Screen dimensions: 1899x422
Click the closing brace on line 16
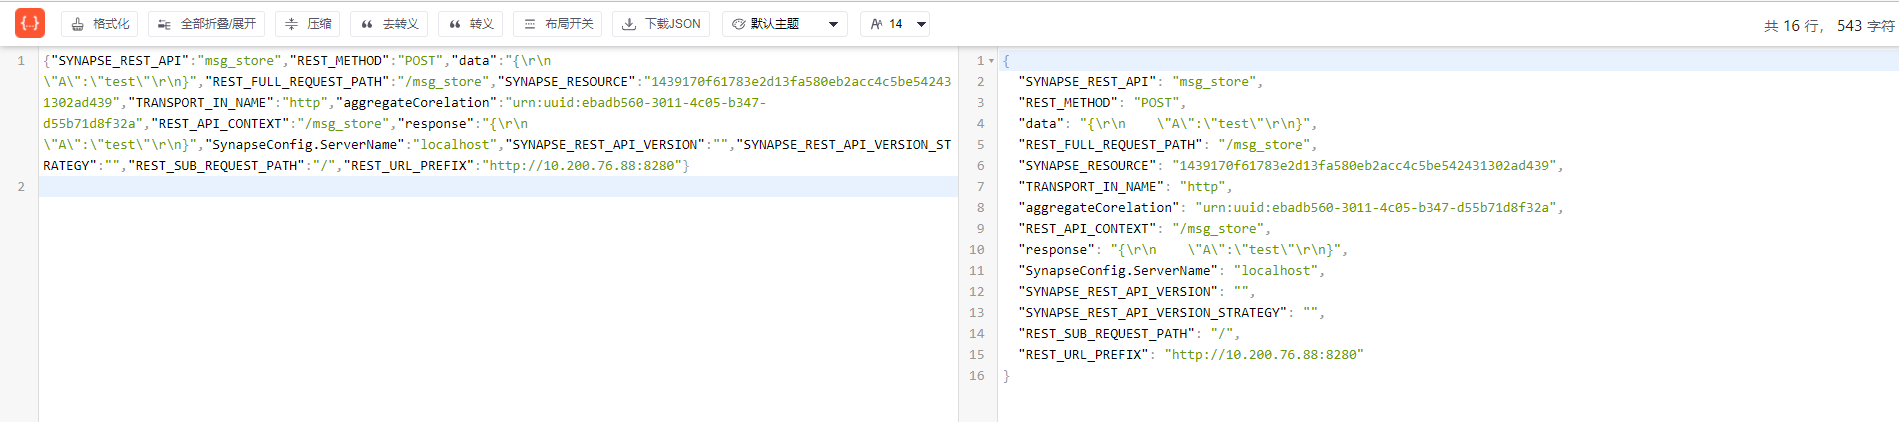pyautogui.click(x=1006, y=376)
